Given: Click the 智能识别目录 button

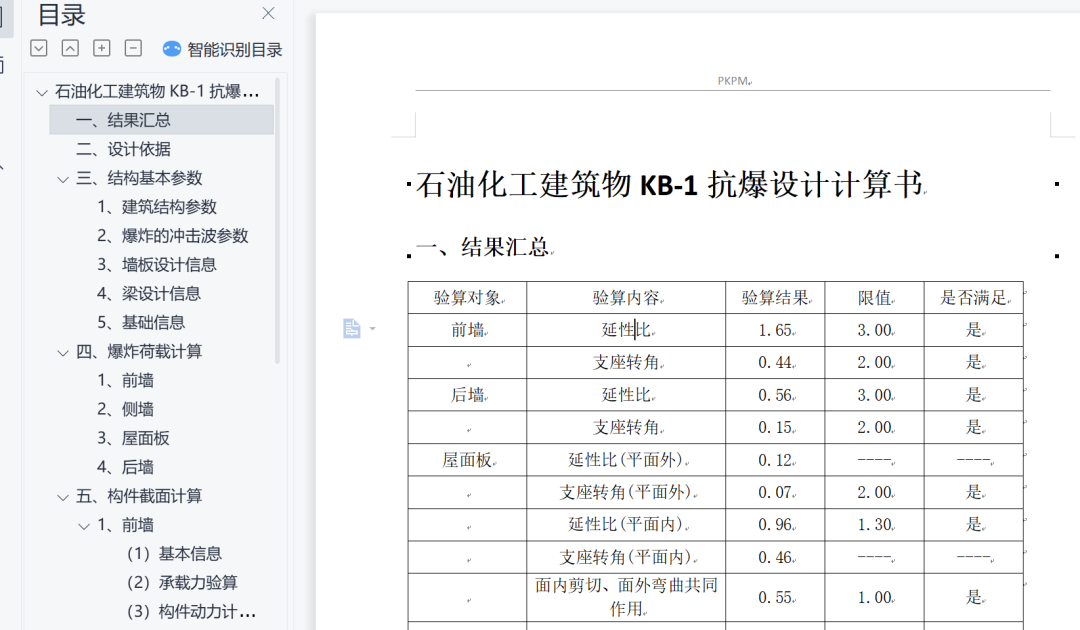Looking at the screenshot, I should [221, 47].
